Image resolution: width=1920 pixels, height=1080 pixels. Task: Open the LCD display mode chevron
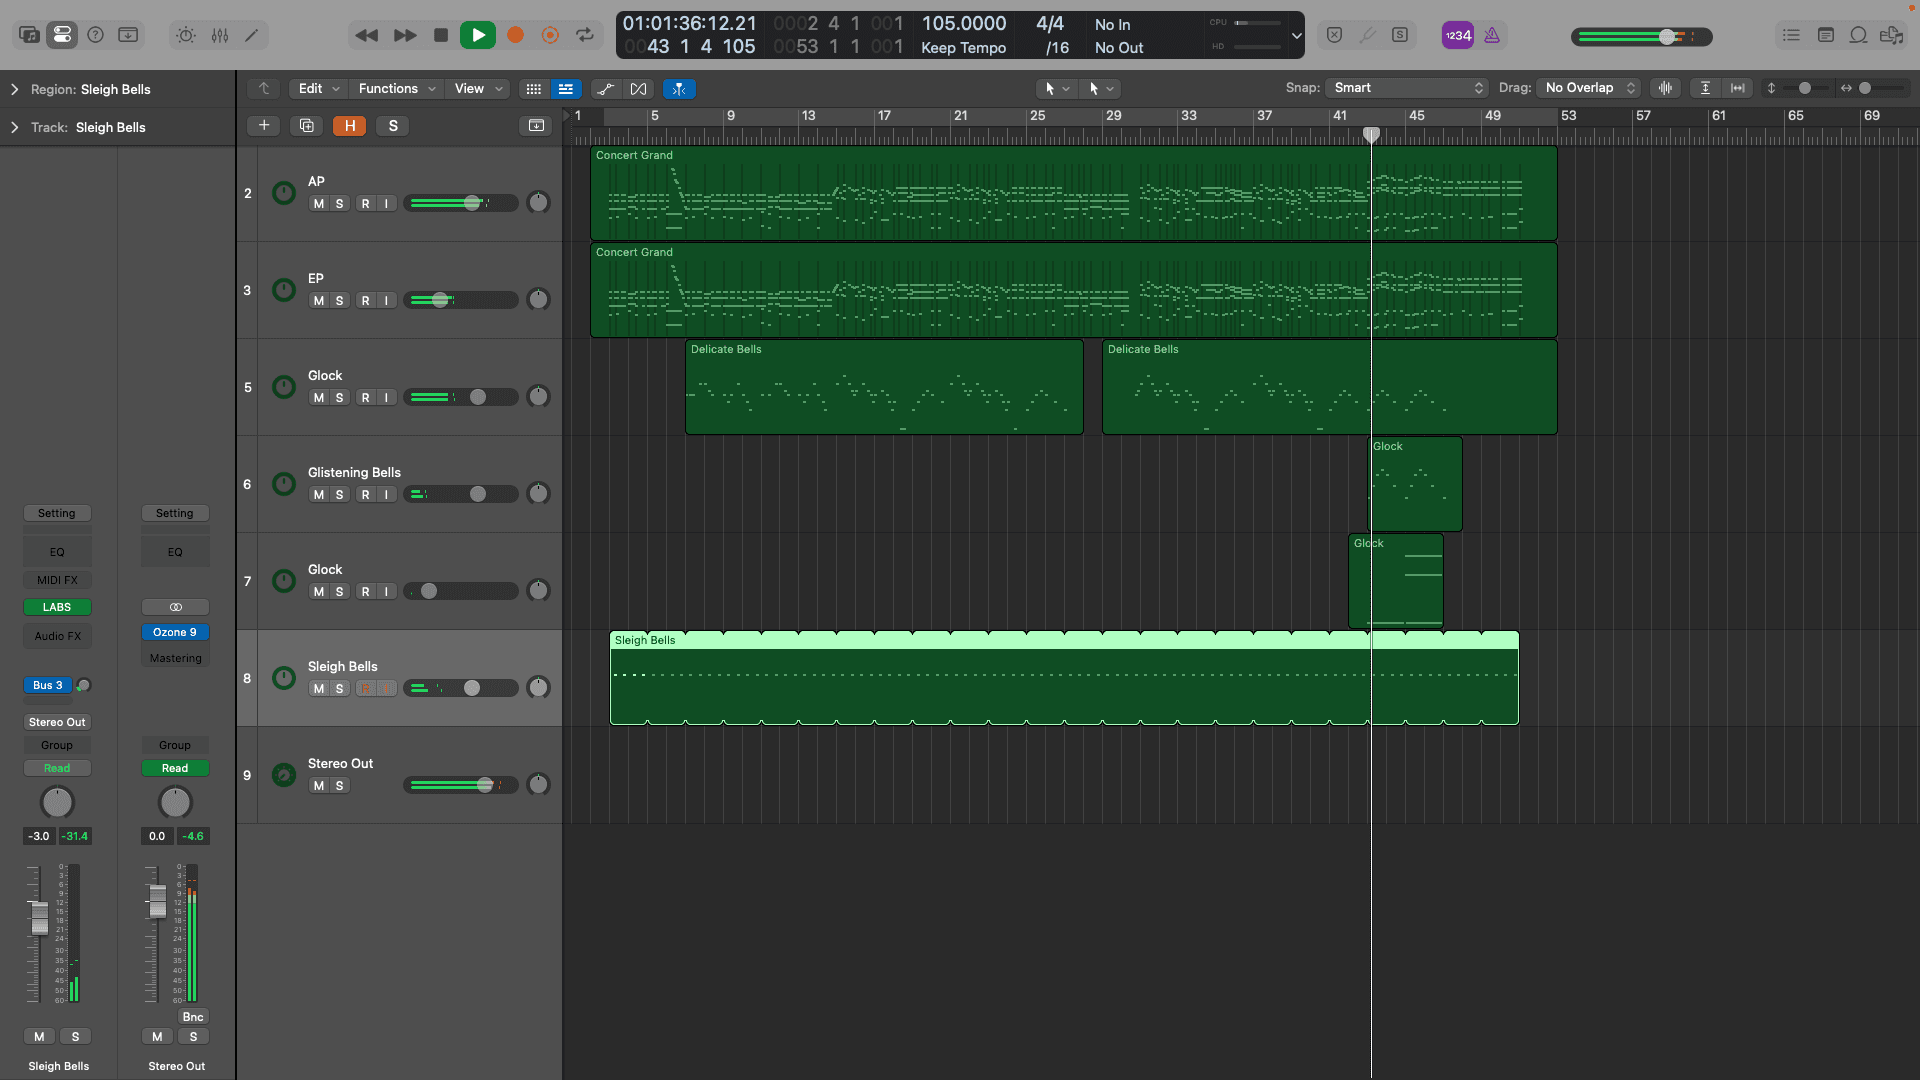1296,36
